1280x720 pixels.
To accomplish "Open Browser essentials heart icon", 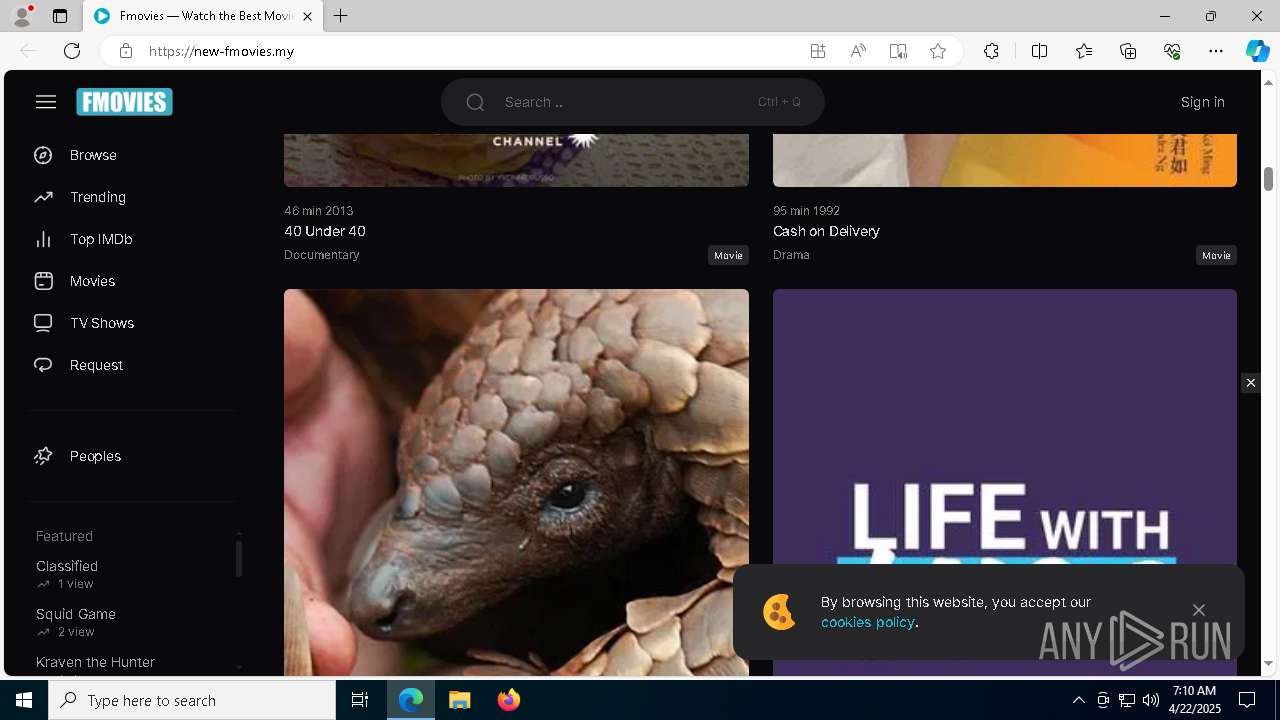I will (x=1172, y=51).
